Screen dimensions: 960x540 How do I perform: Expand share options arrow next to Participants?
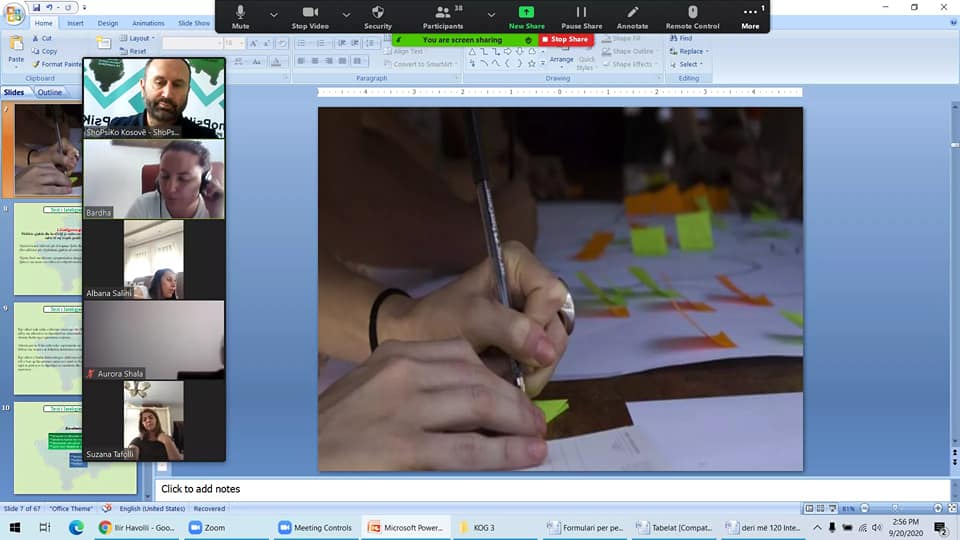[x=491, y=14]
